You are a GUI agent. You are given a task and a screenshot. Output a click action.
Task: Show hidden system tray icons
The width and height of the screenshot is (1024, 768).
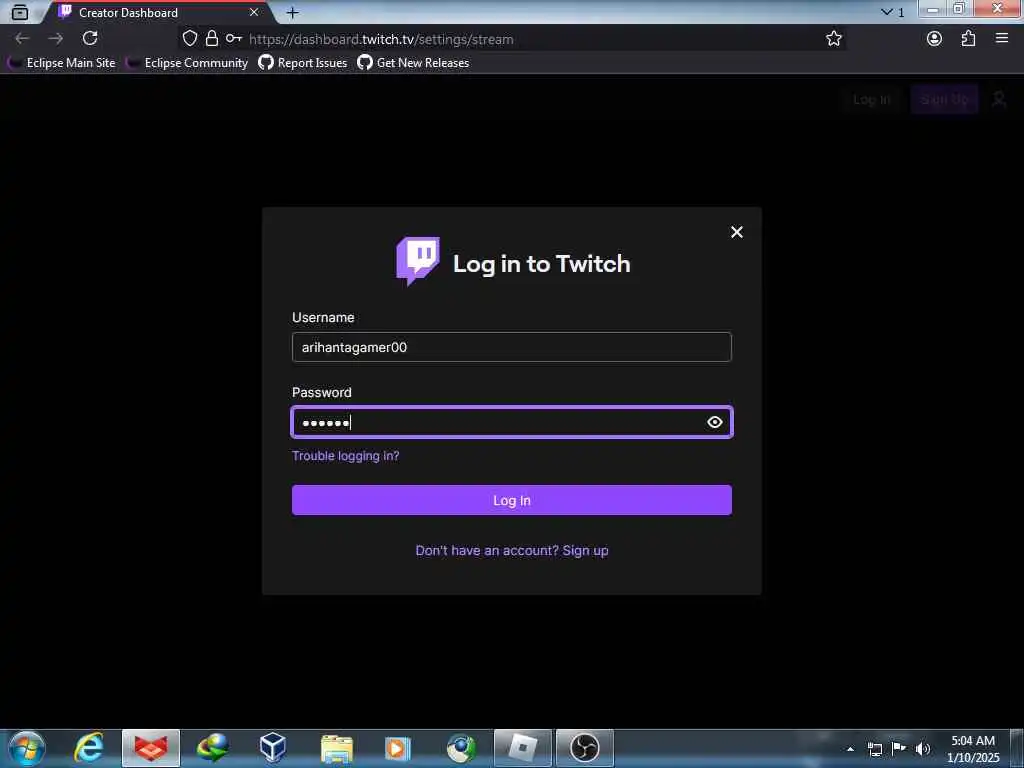pos(850,749)
